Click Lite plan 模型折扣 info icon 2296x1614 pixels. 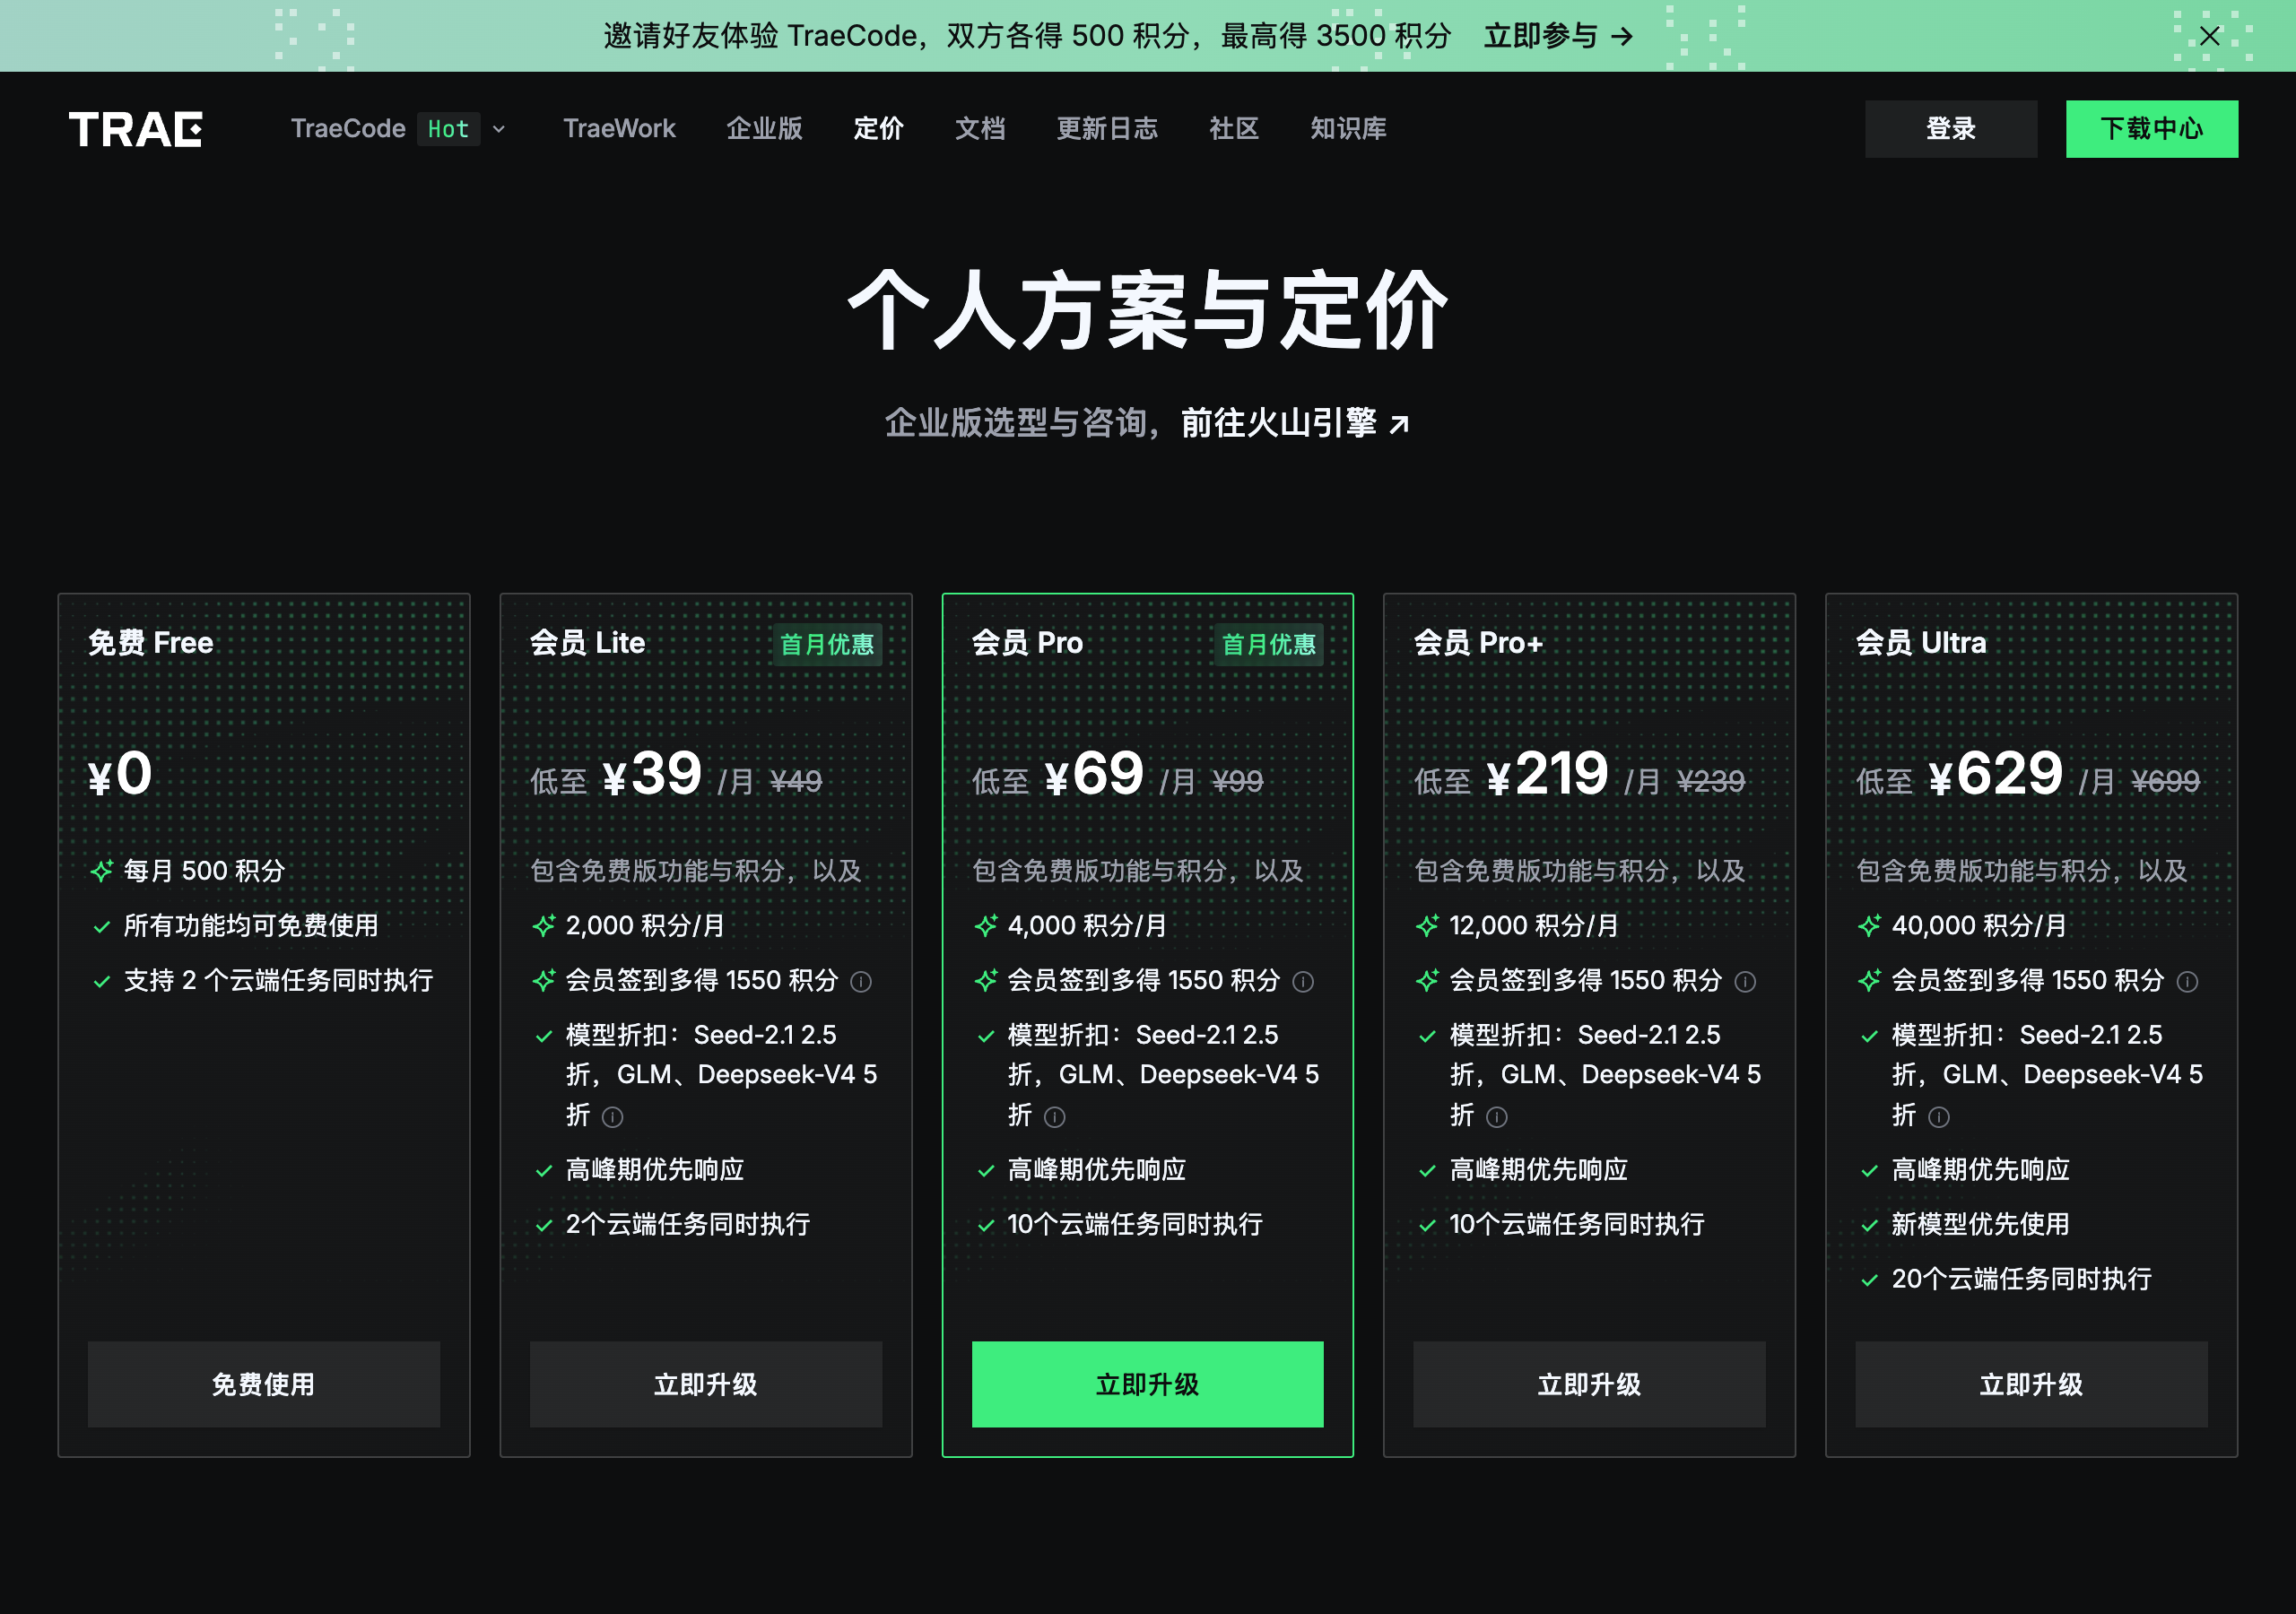click(613, 1117)
